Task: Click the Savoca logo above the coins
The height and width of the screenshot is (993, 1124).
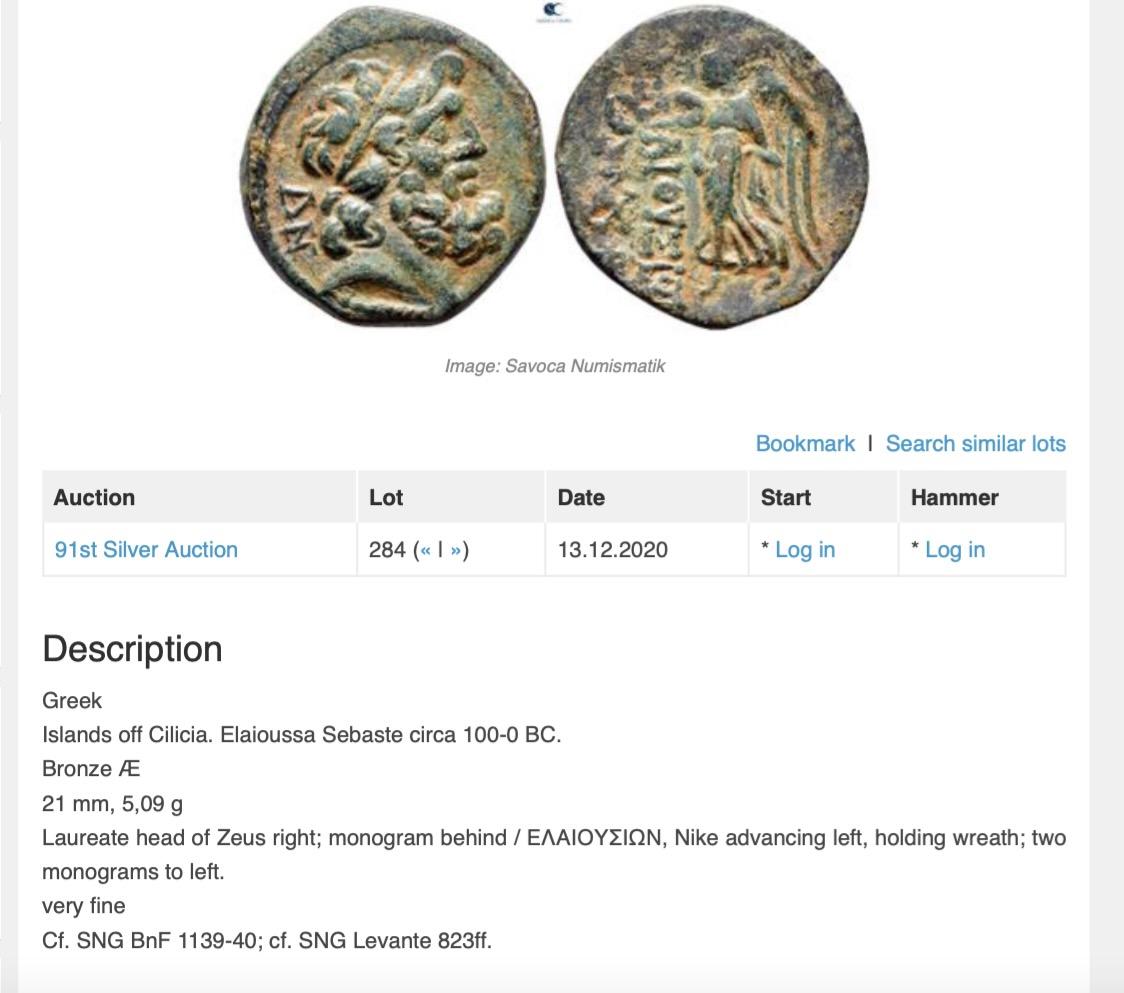Action: (x=554, y=12)
